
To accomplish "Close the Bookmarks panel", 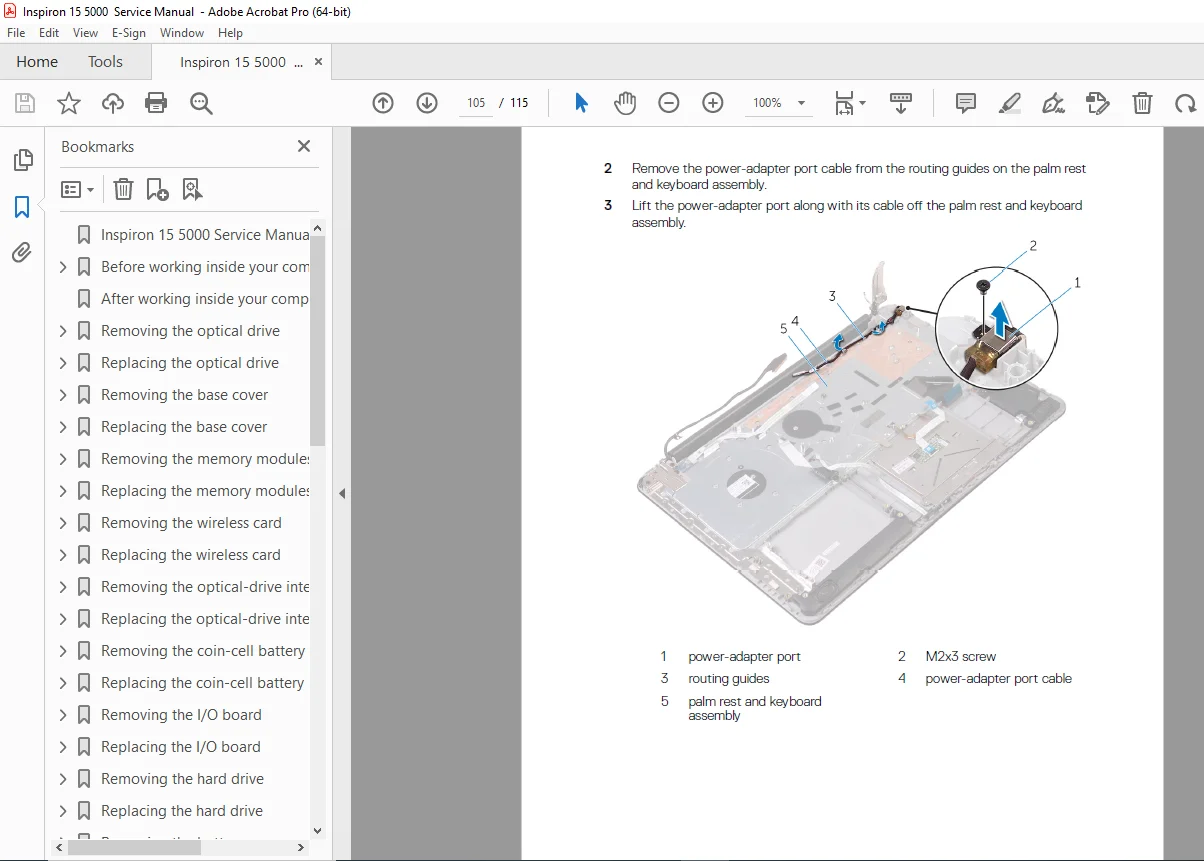I will point(304,146).
